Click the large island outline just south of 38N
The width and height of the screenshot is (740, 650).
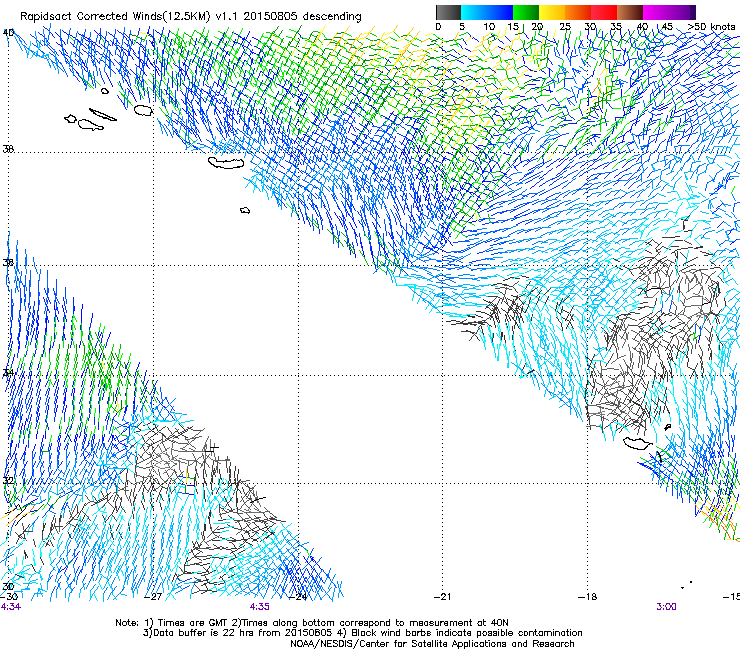pos(226,162)
